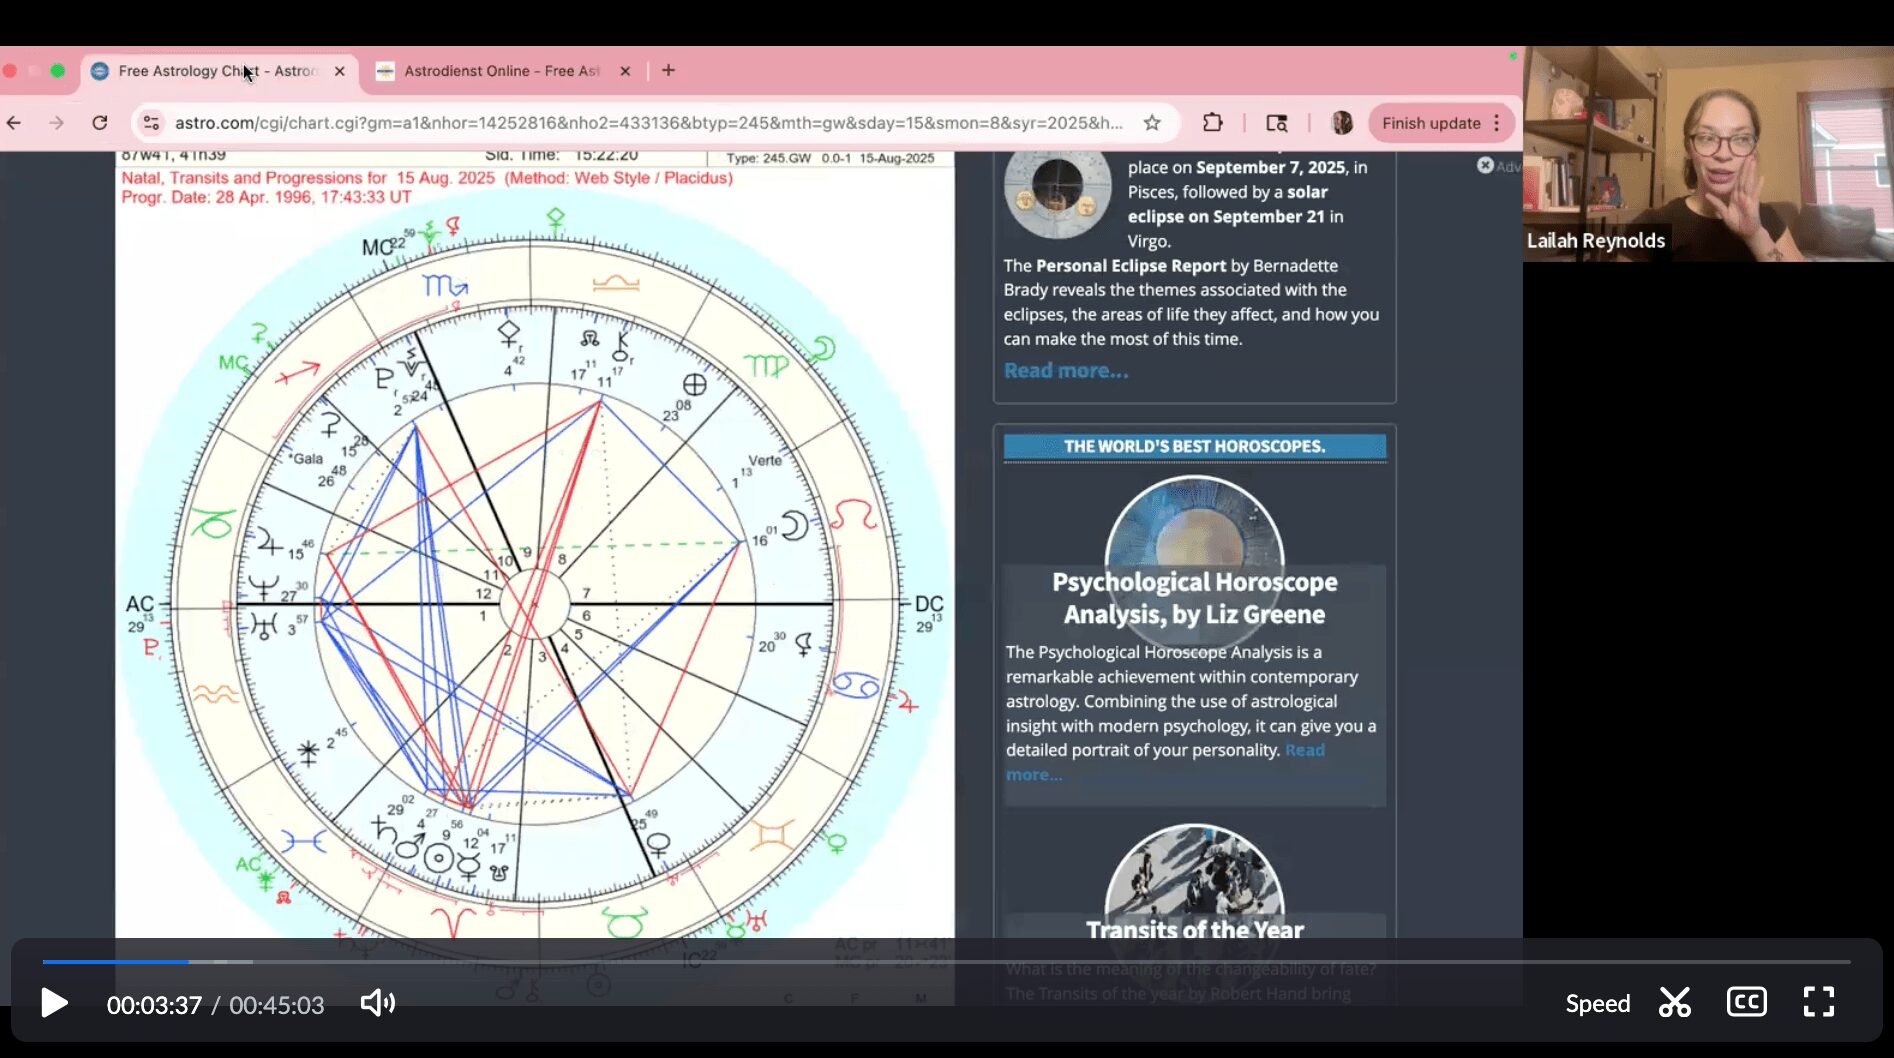Image resolution: width=1894 pixels, height=1058 pixels.
Task: Follow Read more link under Liz Greene text
Action: [1304, 750]
